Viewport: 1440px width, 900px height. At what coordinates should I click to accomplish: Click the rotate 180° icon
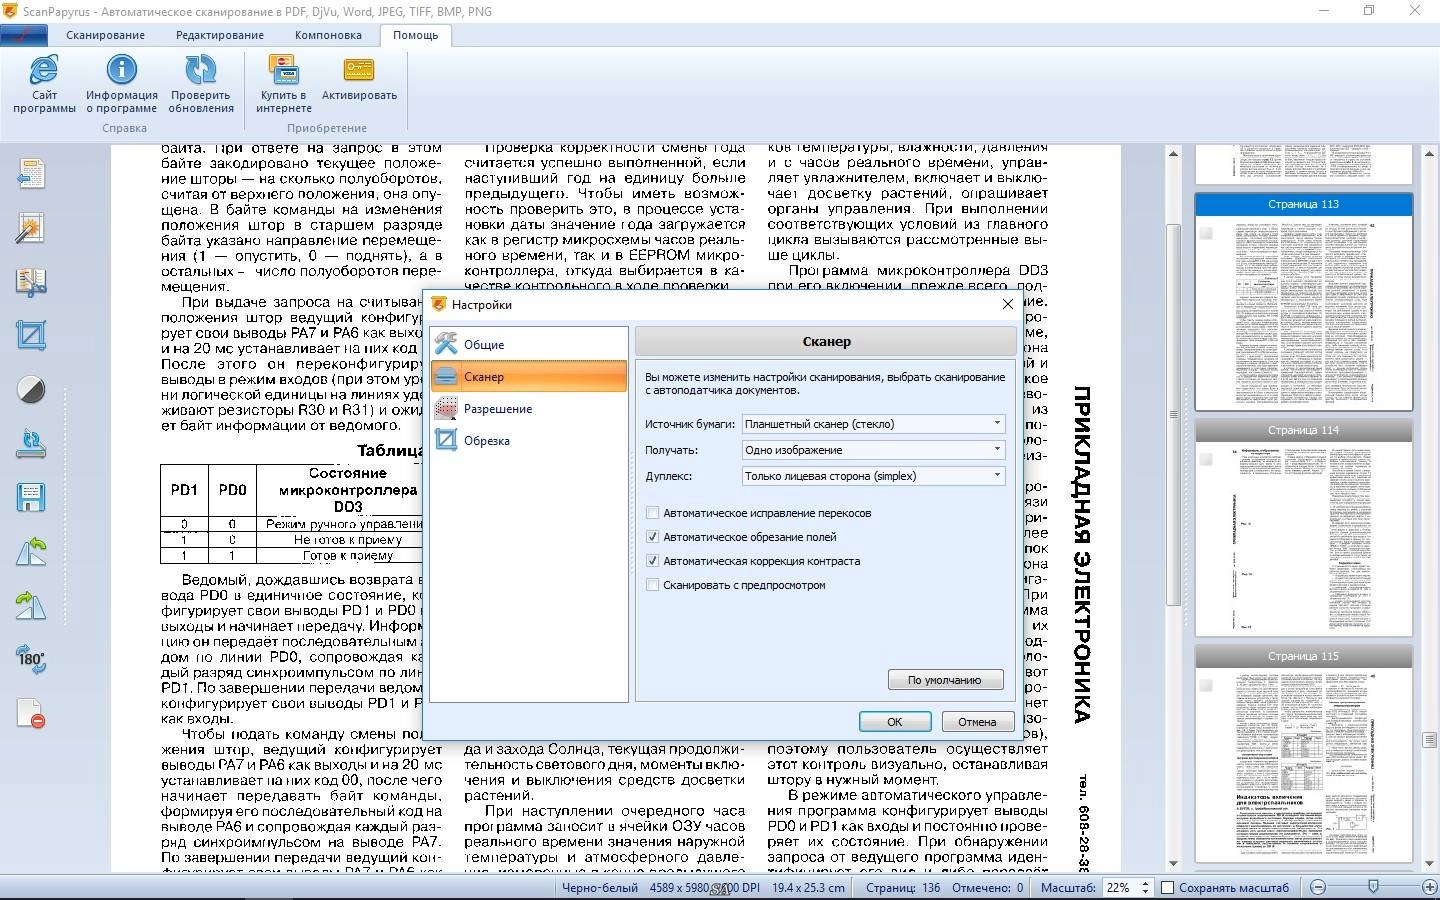point(31,658)
